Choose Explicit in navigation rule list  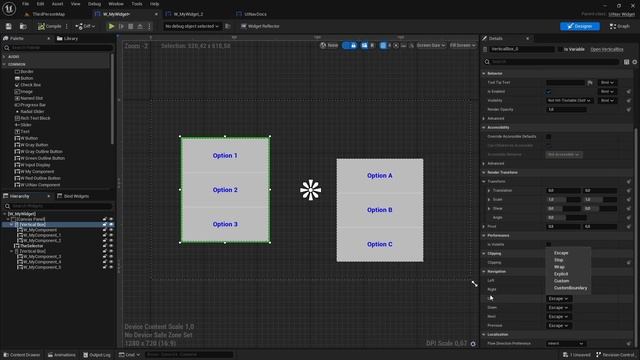tap(561, 274)
